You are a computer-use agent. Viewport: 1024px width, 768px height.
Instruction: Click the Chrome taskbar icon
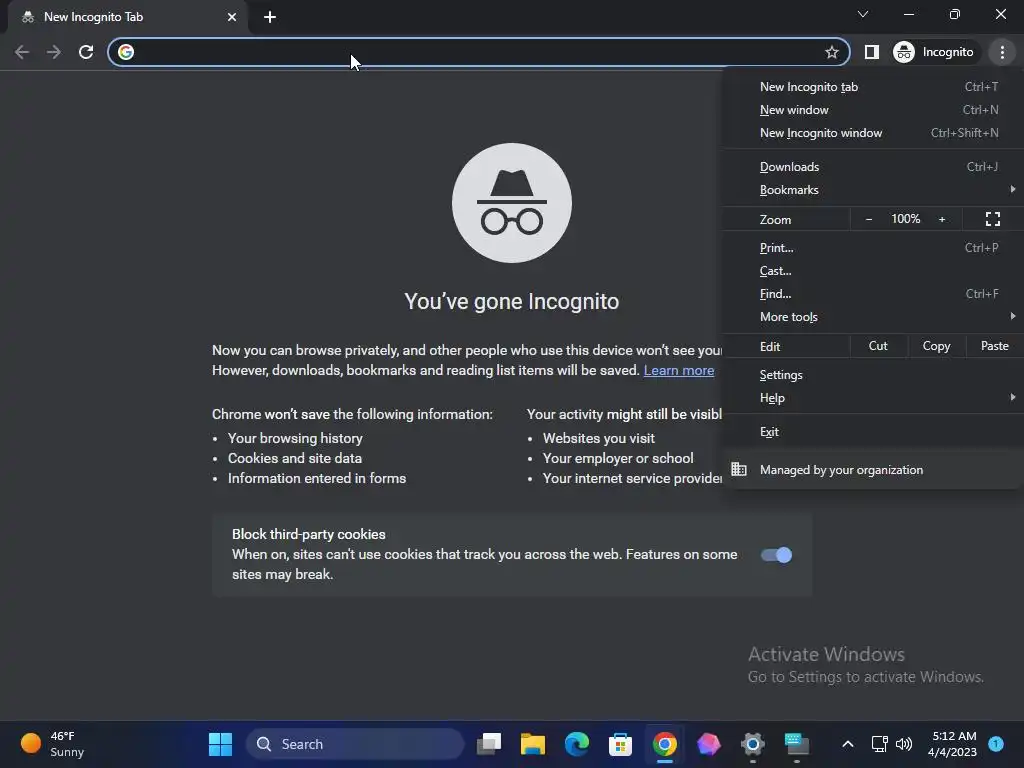[664, 744]
